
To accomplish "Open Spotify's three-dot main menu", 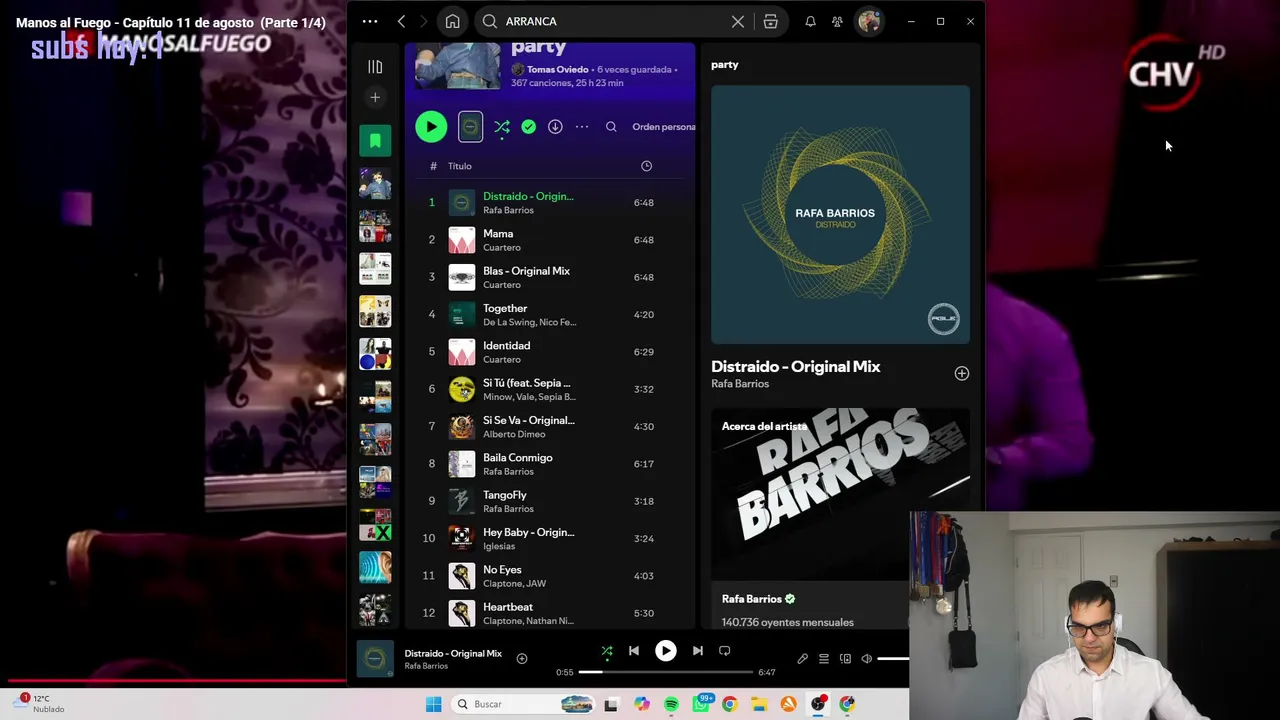I will coord(370,21).
